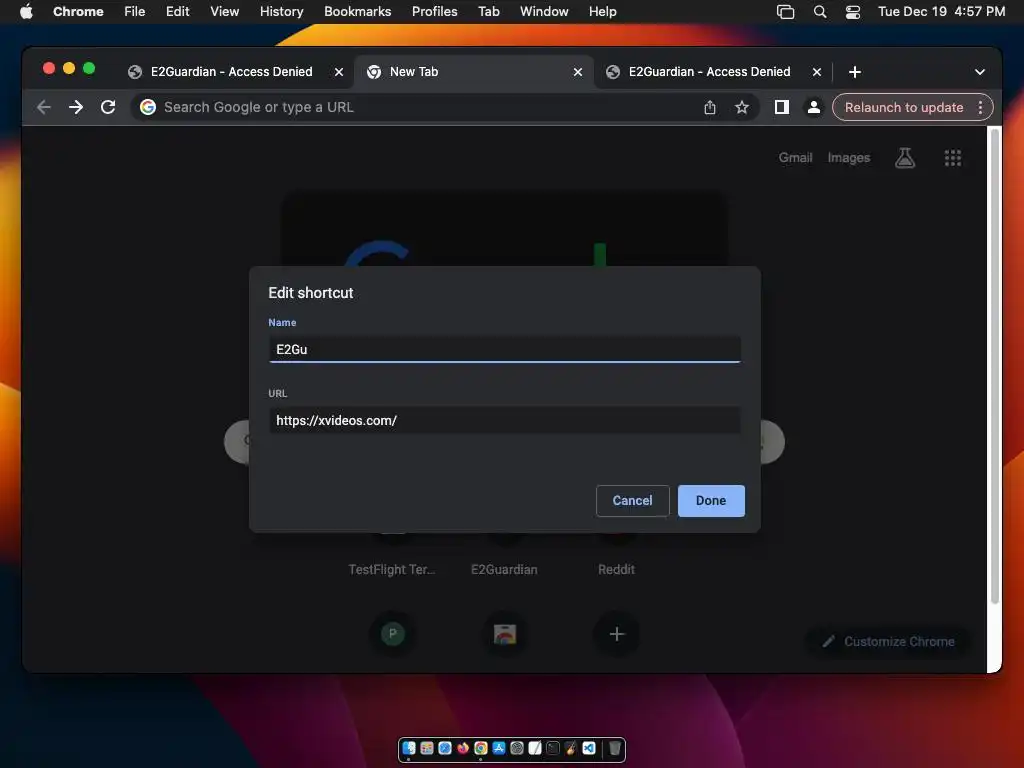Image resolution: width=1024 pixels, height=768 pixels.
Task: Click the Name input field
Action: pos(504,349)
